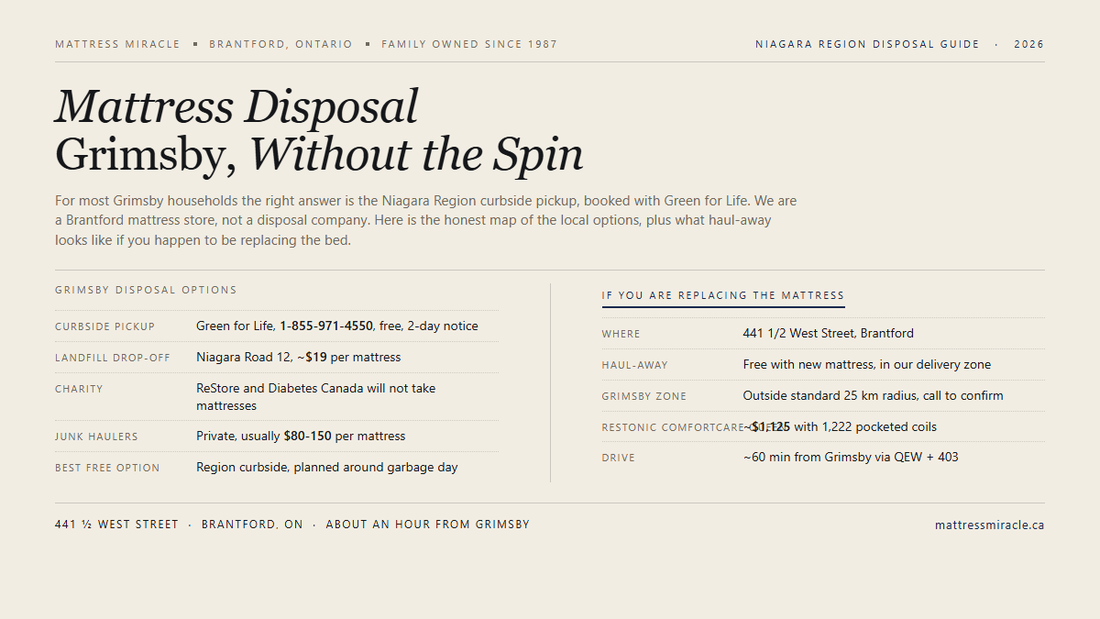Click the $80-150 junk hauler price

pyautogui.click(x=307, y=436)
